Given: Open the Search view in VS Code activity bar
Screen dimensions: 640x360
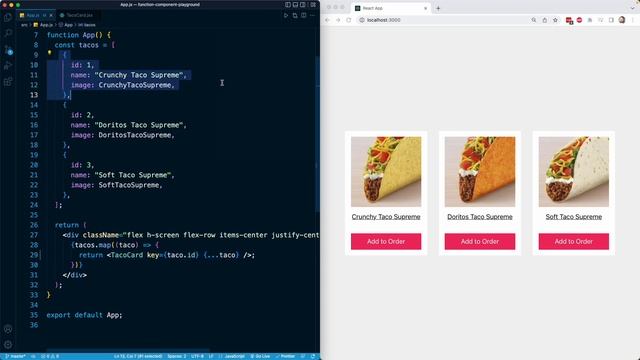Looking at the screenshot, I should (8, 33).
